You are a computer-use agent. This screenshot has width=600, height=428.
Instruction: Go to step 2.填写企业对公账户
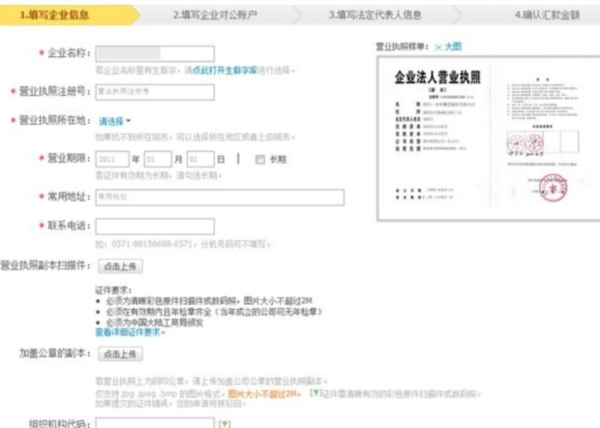(x=222, y=15)
